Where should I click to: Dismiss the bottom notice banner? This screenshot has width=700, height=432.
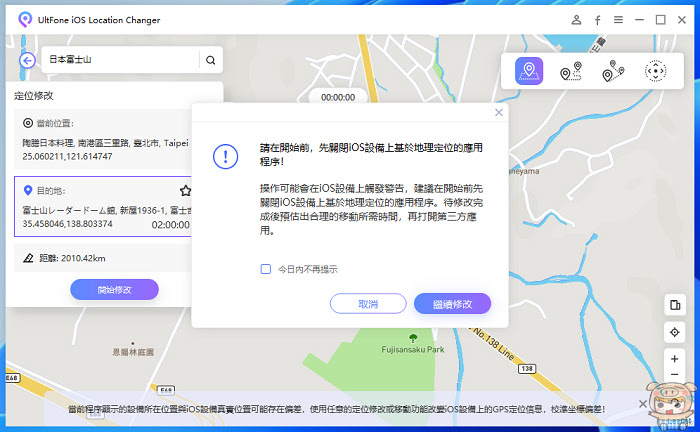(x=642, y=404)
